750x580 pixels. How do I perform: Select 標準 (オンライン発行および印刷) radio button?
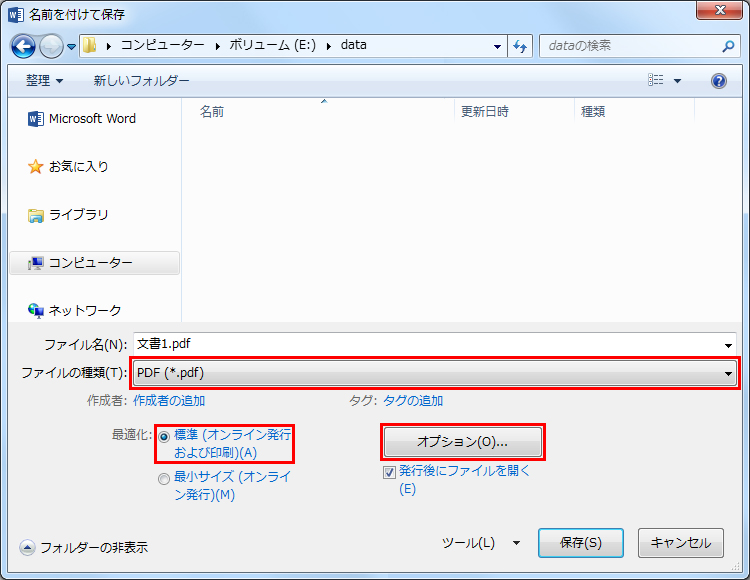tap(164, 437)
